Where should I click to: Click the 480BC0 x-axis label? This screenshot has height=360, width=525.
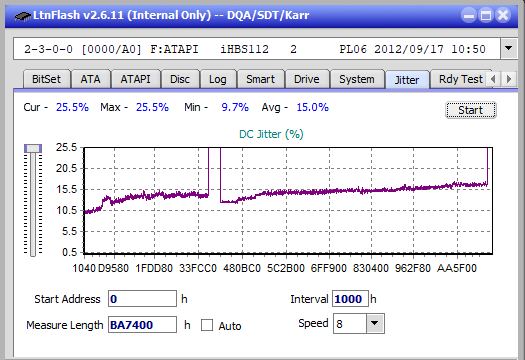click(242, 268)
